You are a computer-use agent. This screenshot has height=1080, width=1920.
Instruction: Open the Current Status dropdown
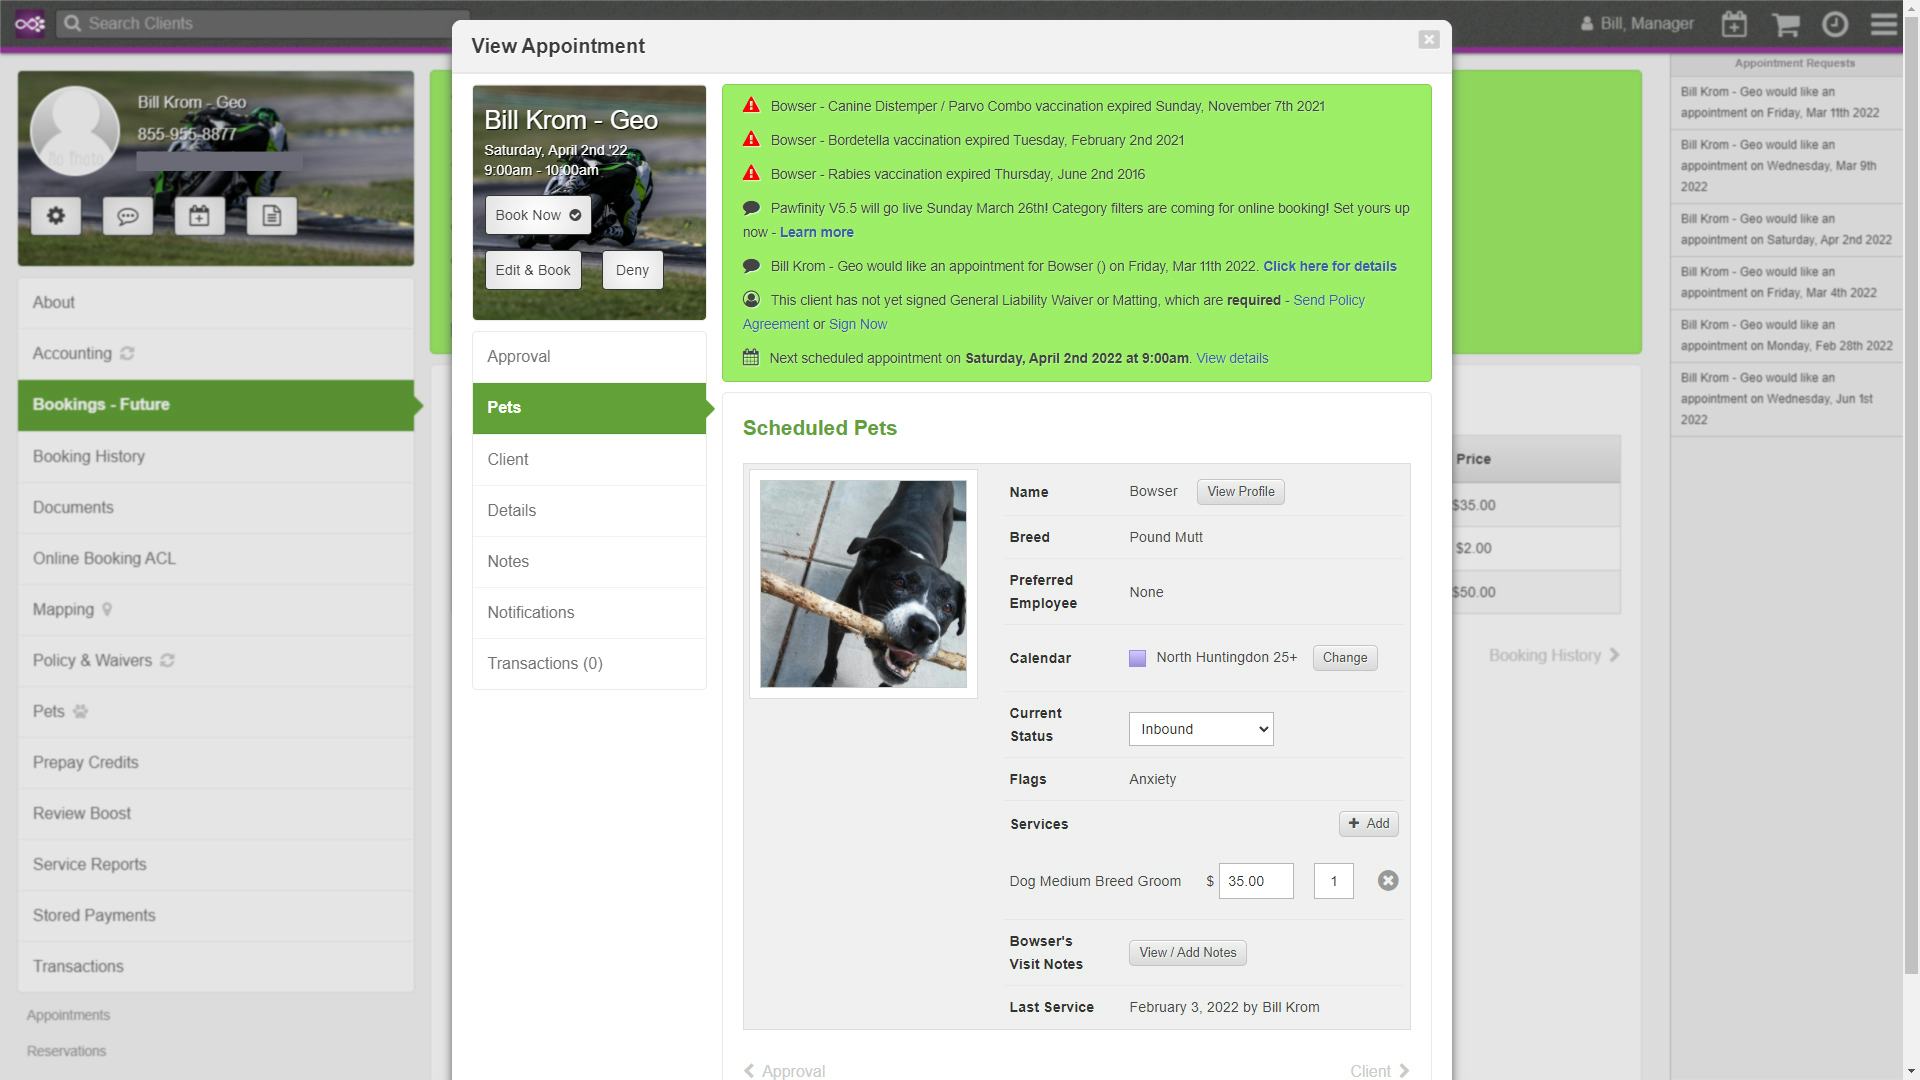coord(1200,729)
